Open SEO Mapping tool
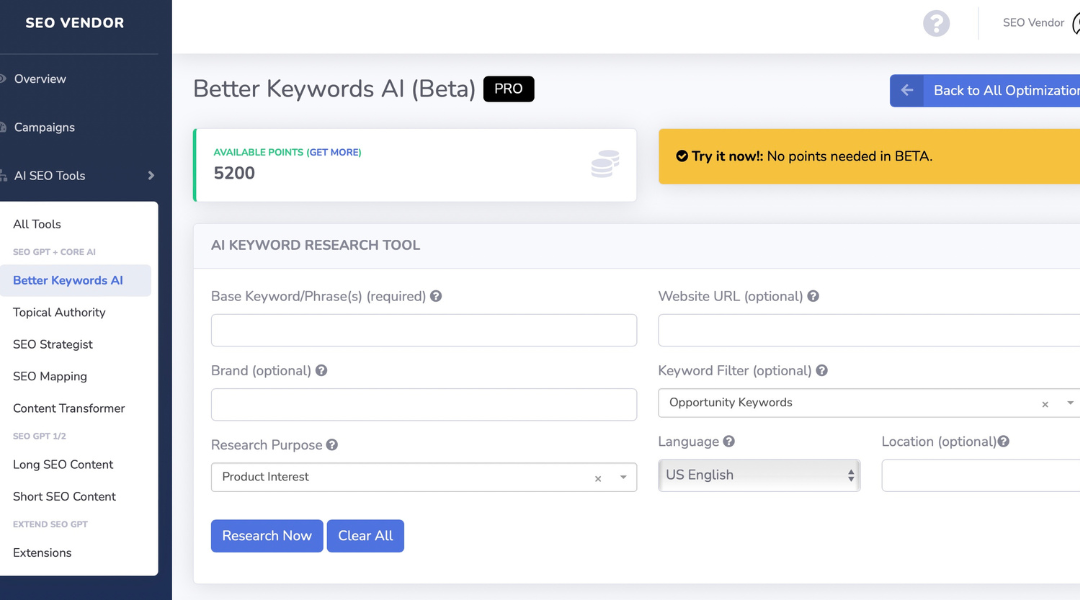1080x600 pixels. [50, 376]
